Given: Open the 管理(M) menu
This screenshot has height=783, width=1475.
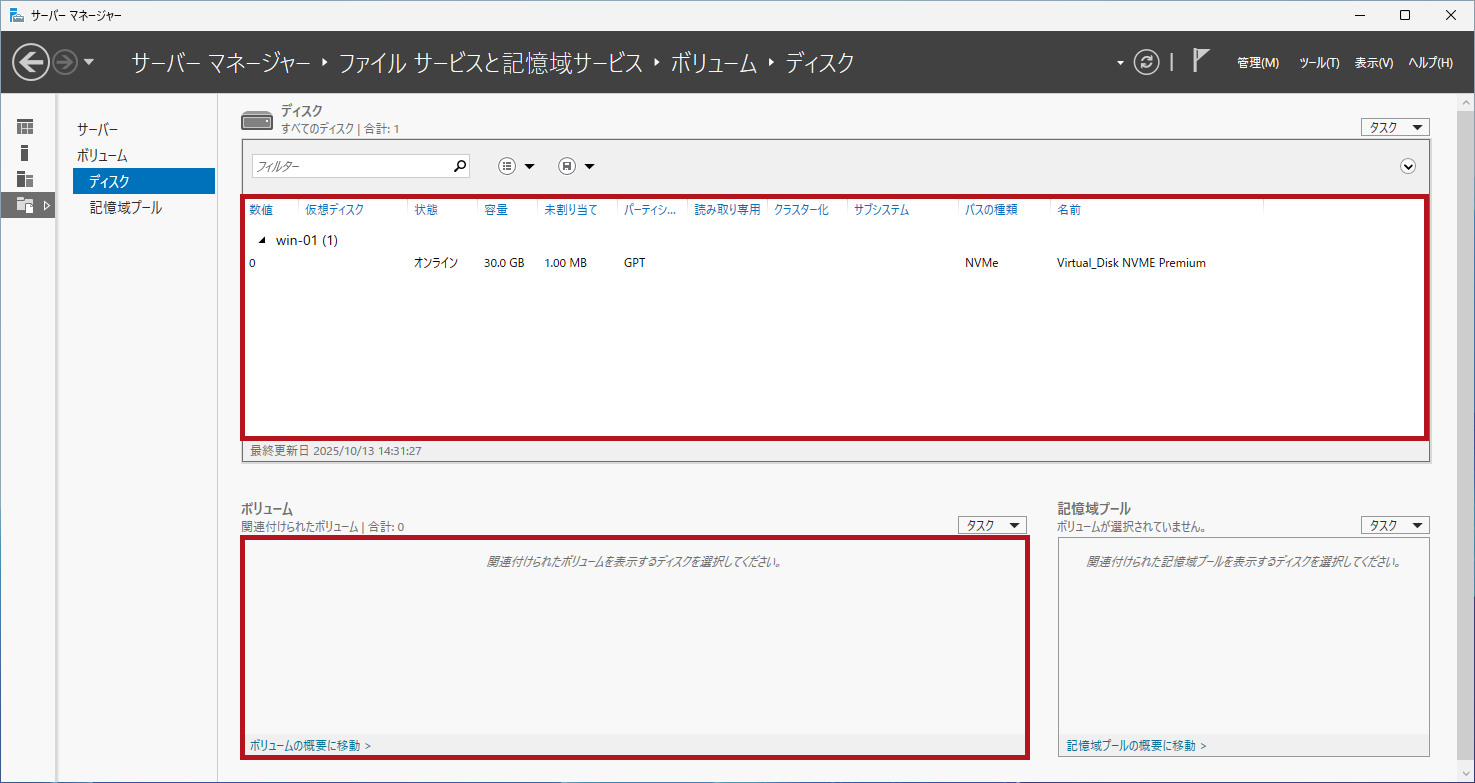Looking at the screenshot, I should (x=1257, y=63).
